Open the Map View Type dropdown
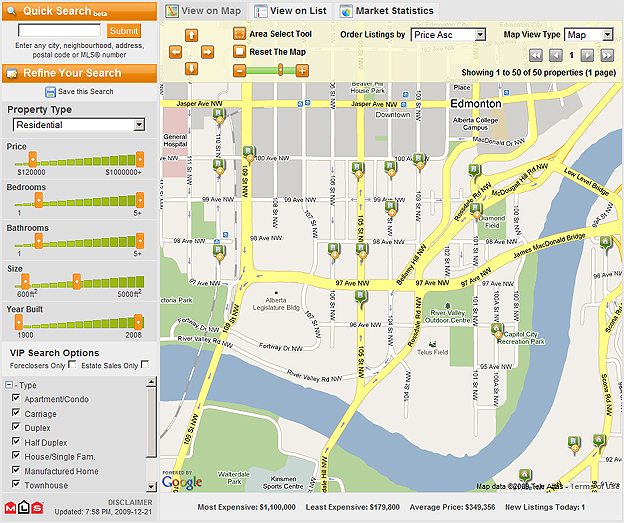The width and height of the screenshot is (624, 523). pos(589,35)
